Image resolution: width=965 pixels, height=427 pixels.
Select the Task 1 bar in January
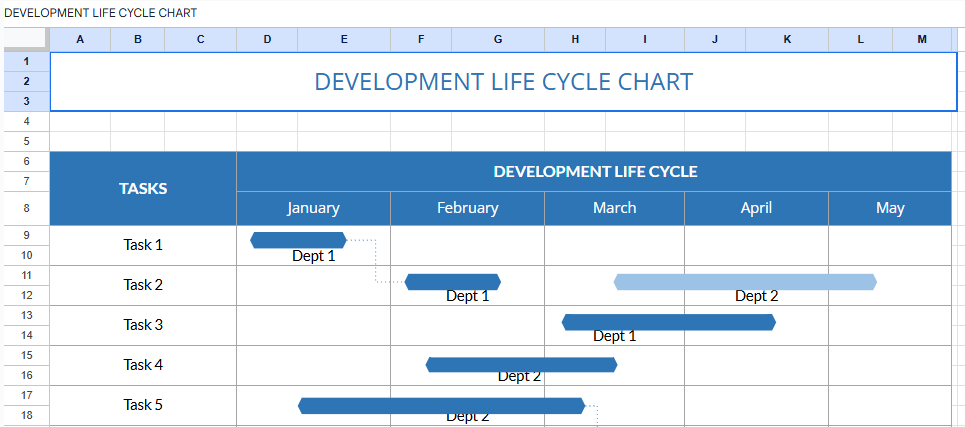[x=298, y=240]
